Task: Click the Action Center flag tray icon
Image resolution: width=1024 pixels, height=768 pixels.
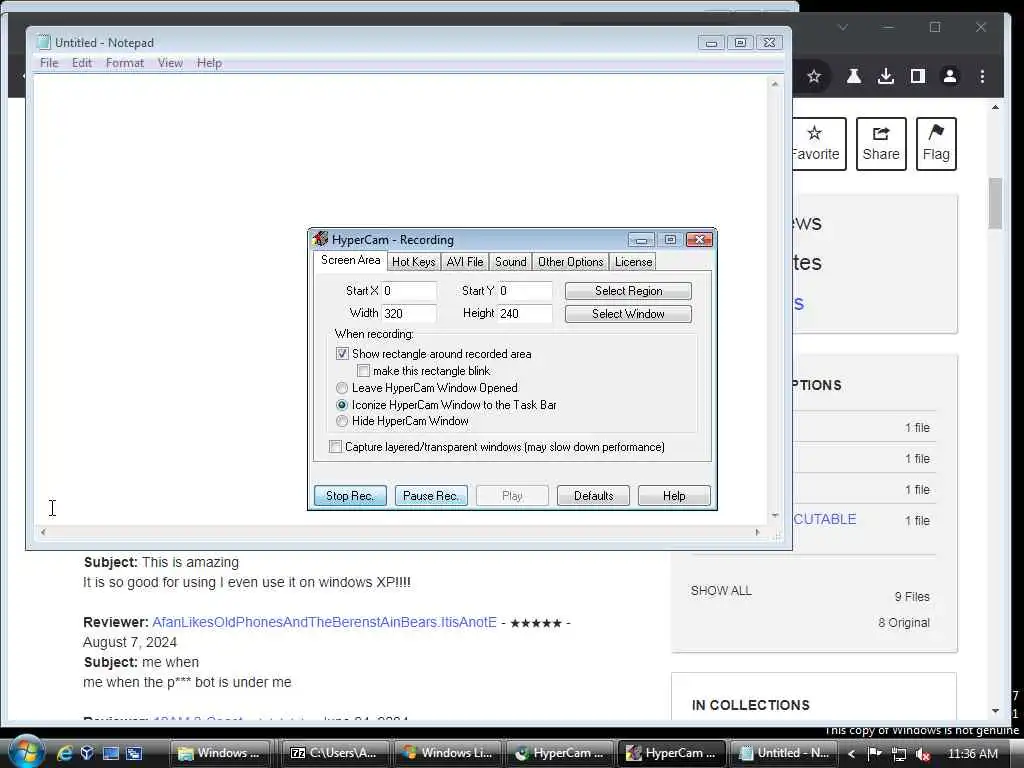Action: 874,753
